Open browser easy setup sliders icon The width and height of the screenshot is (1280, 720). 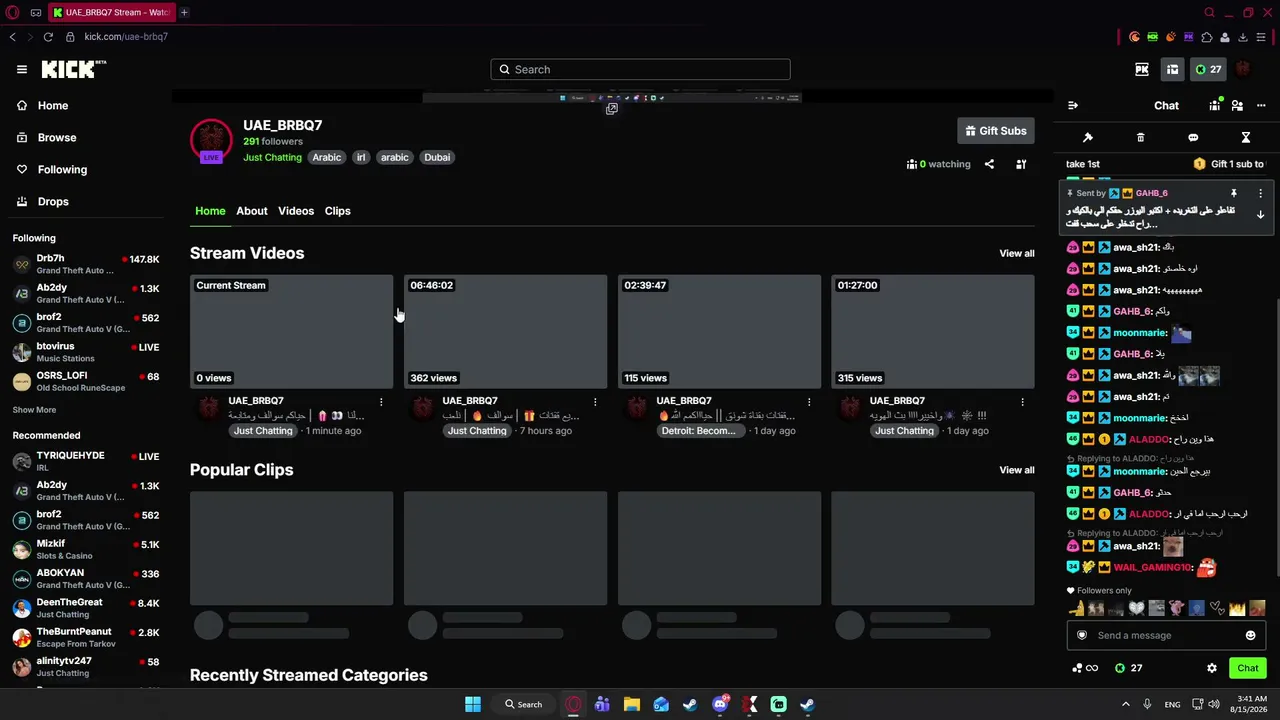click(x=1261, y=37)
